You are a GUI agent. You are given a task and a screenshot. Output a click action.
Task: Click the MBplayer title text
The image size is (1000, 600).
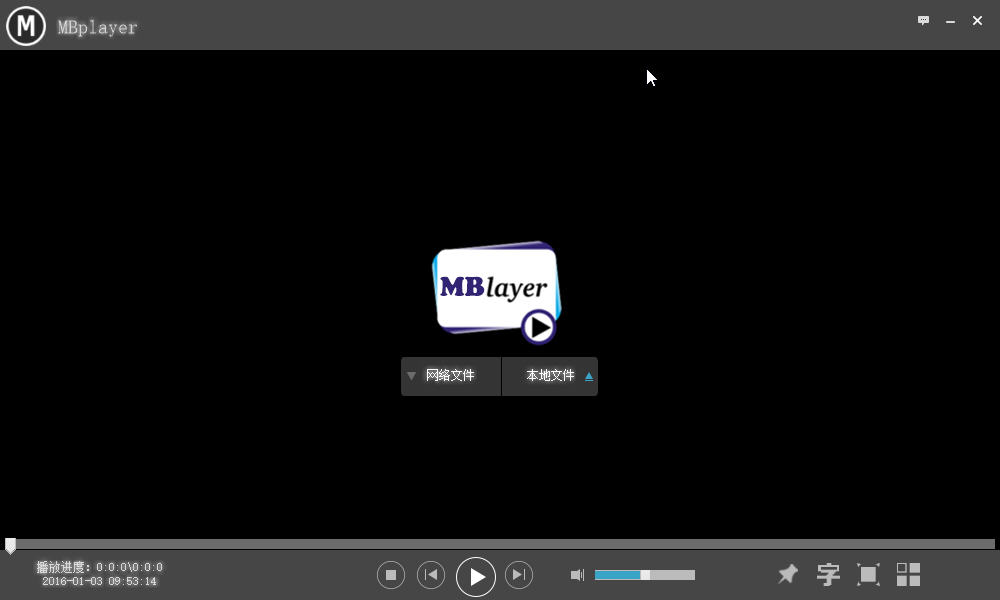[98, 27]
